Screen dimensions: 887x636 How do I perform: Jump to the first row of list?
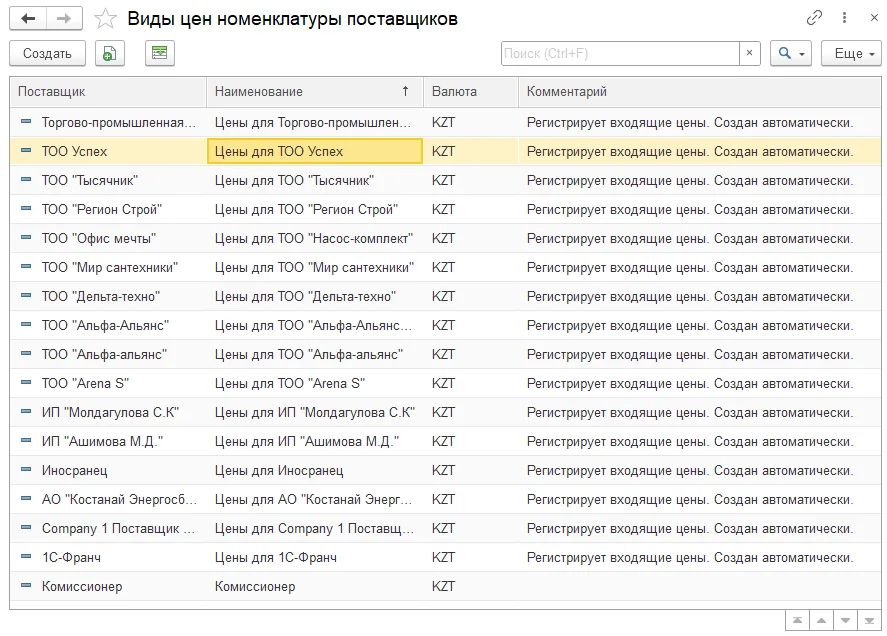pyautogui.click(x=797, y=621)
